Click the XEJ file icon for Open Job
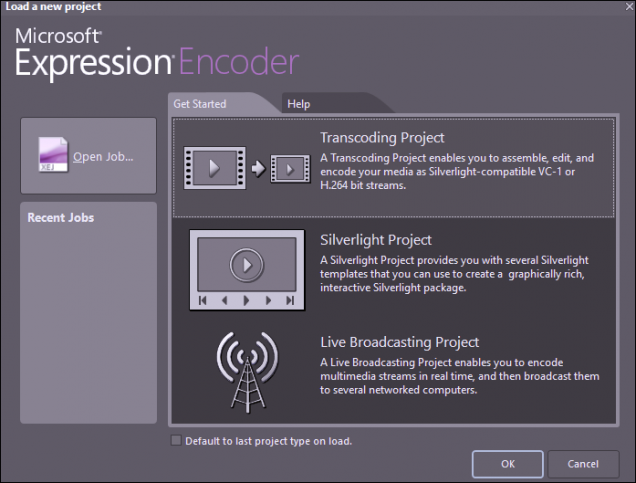The width and height of the screenshot is (636, 483). pos(53,155)
